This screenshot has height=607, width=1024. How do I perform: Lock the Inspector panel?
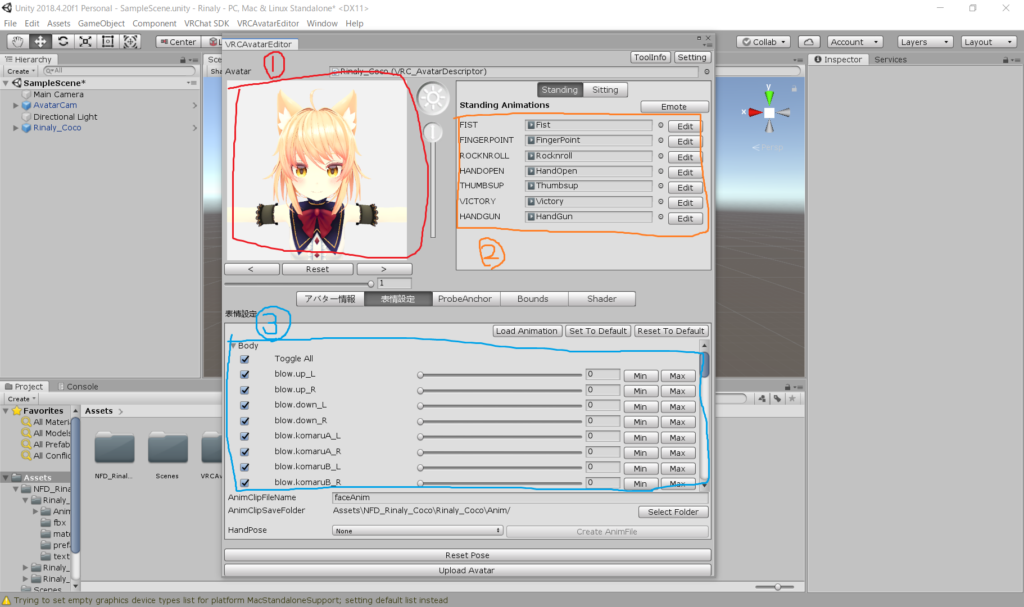(x=1006, y=59)
